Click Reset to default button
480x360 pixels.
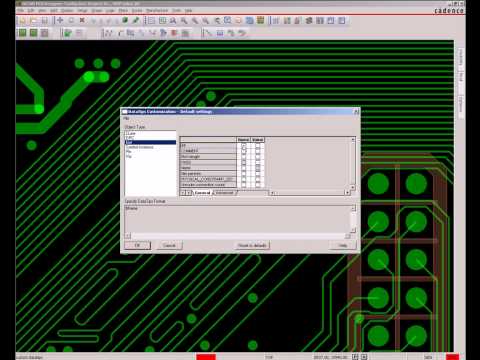point(252,245)
